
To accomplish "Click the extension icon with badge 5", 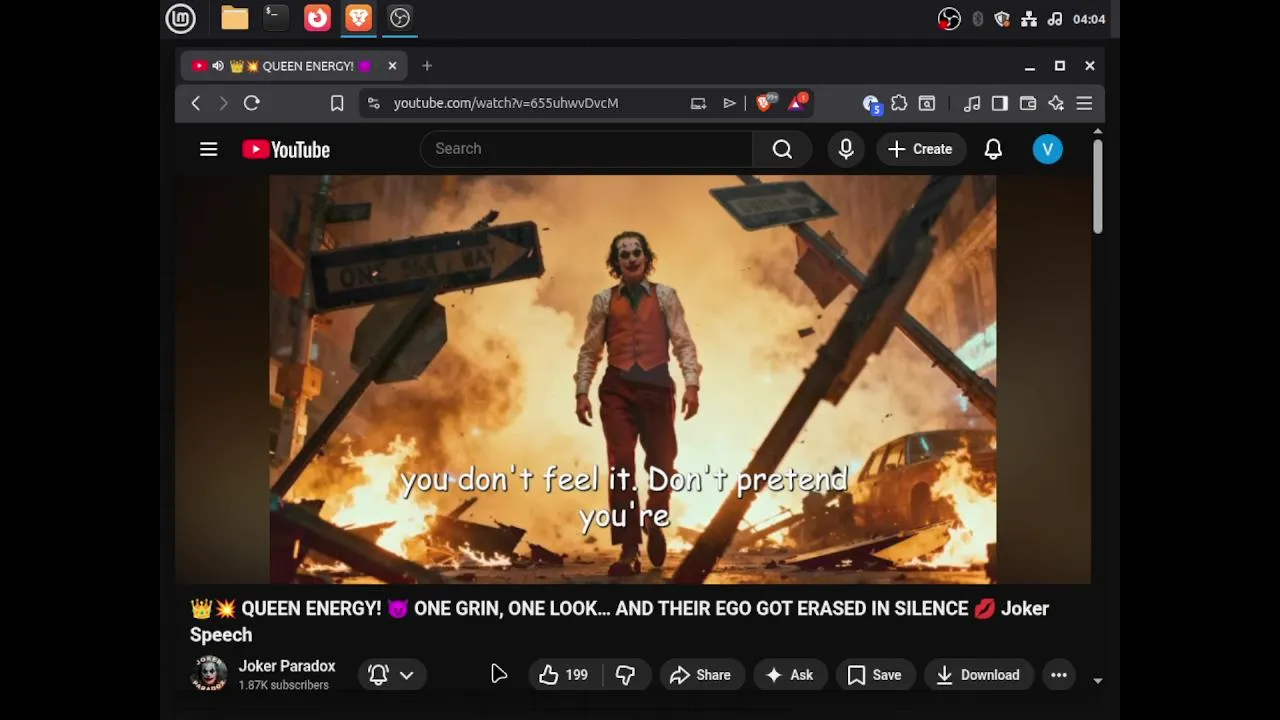I will pos(871,104).
